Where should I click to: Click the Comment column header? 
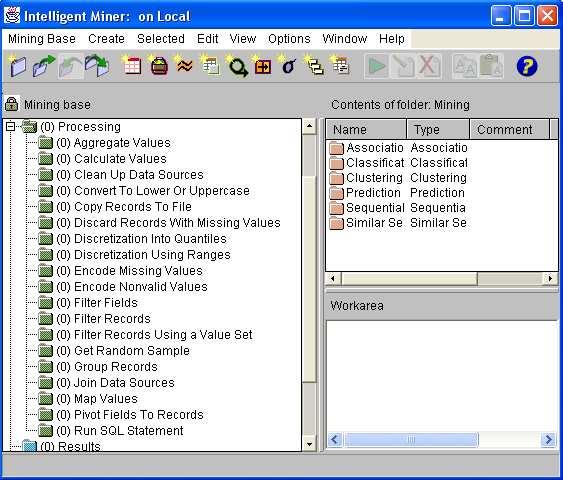point(510,129)
